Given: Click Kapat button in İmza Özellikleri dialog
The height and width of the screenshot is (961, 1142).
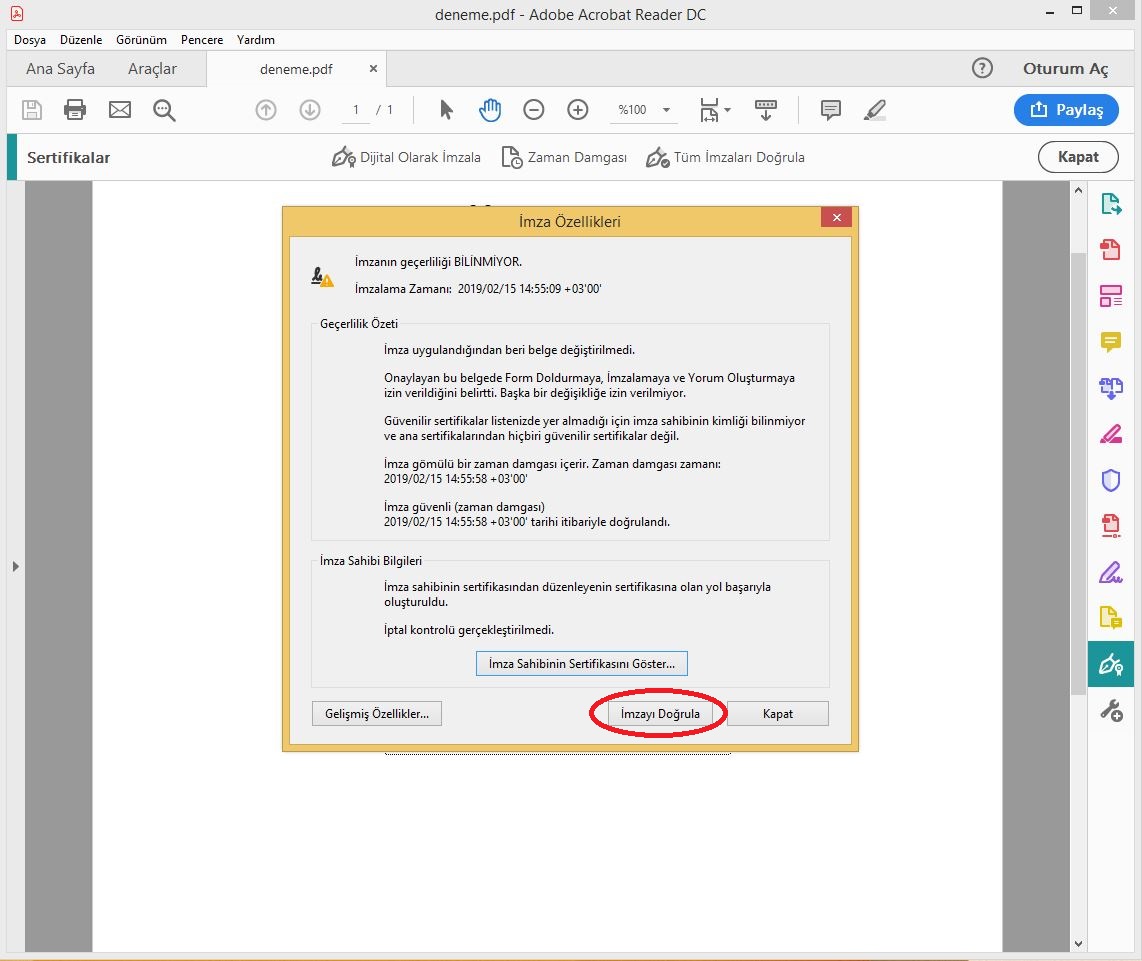Looking at the screenshot, I should point(778,713).
